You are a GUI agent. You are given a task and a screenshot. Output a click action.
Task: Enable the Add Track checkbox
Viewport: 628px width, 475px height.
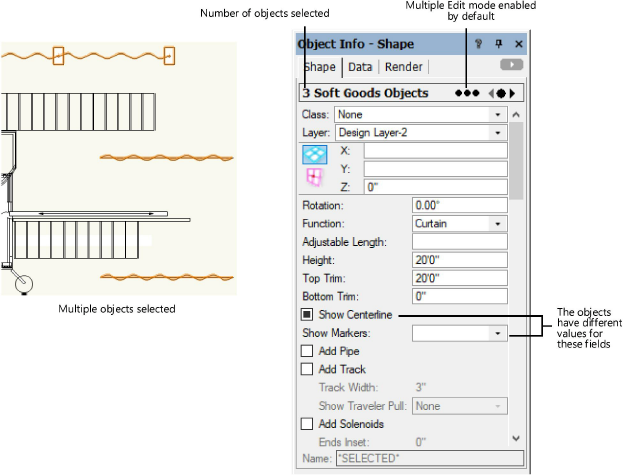point(308,370)
